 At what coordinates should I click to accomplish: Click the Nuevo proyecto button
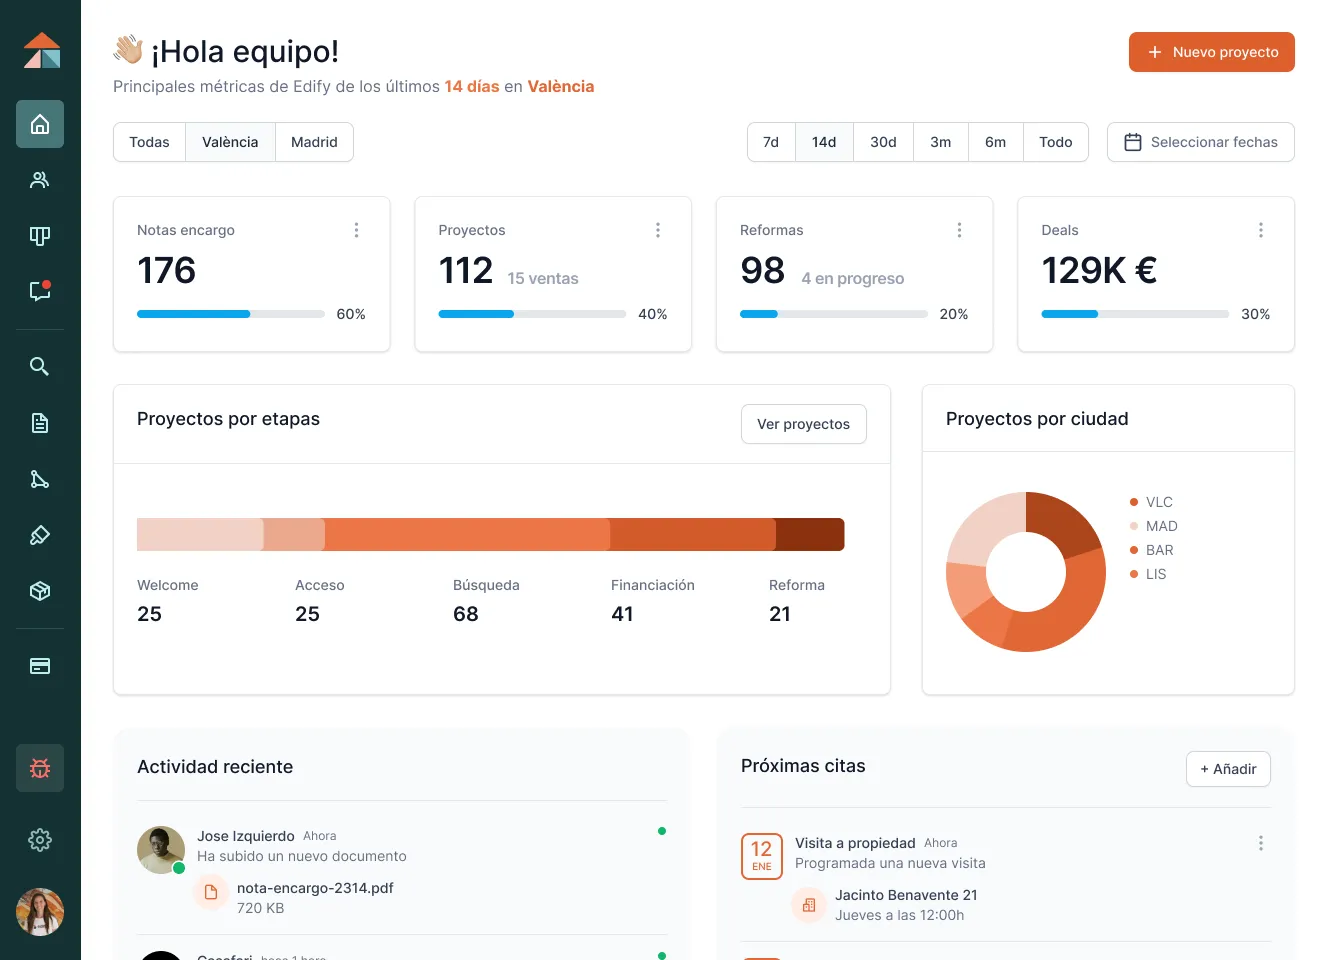pos(1211,52)
